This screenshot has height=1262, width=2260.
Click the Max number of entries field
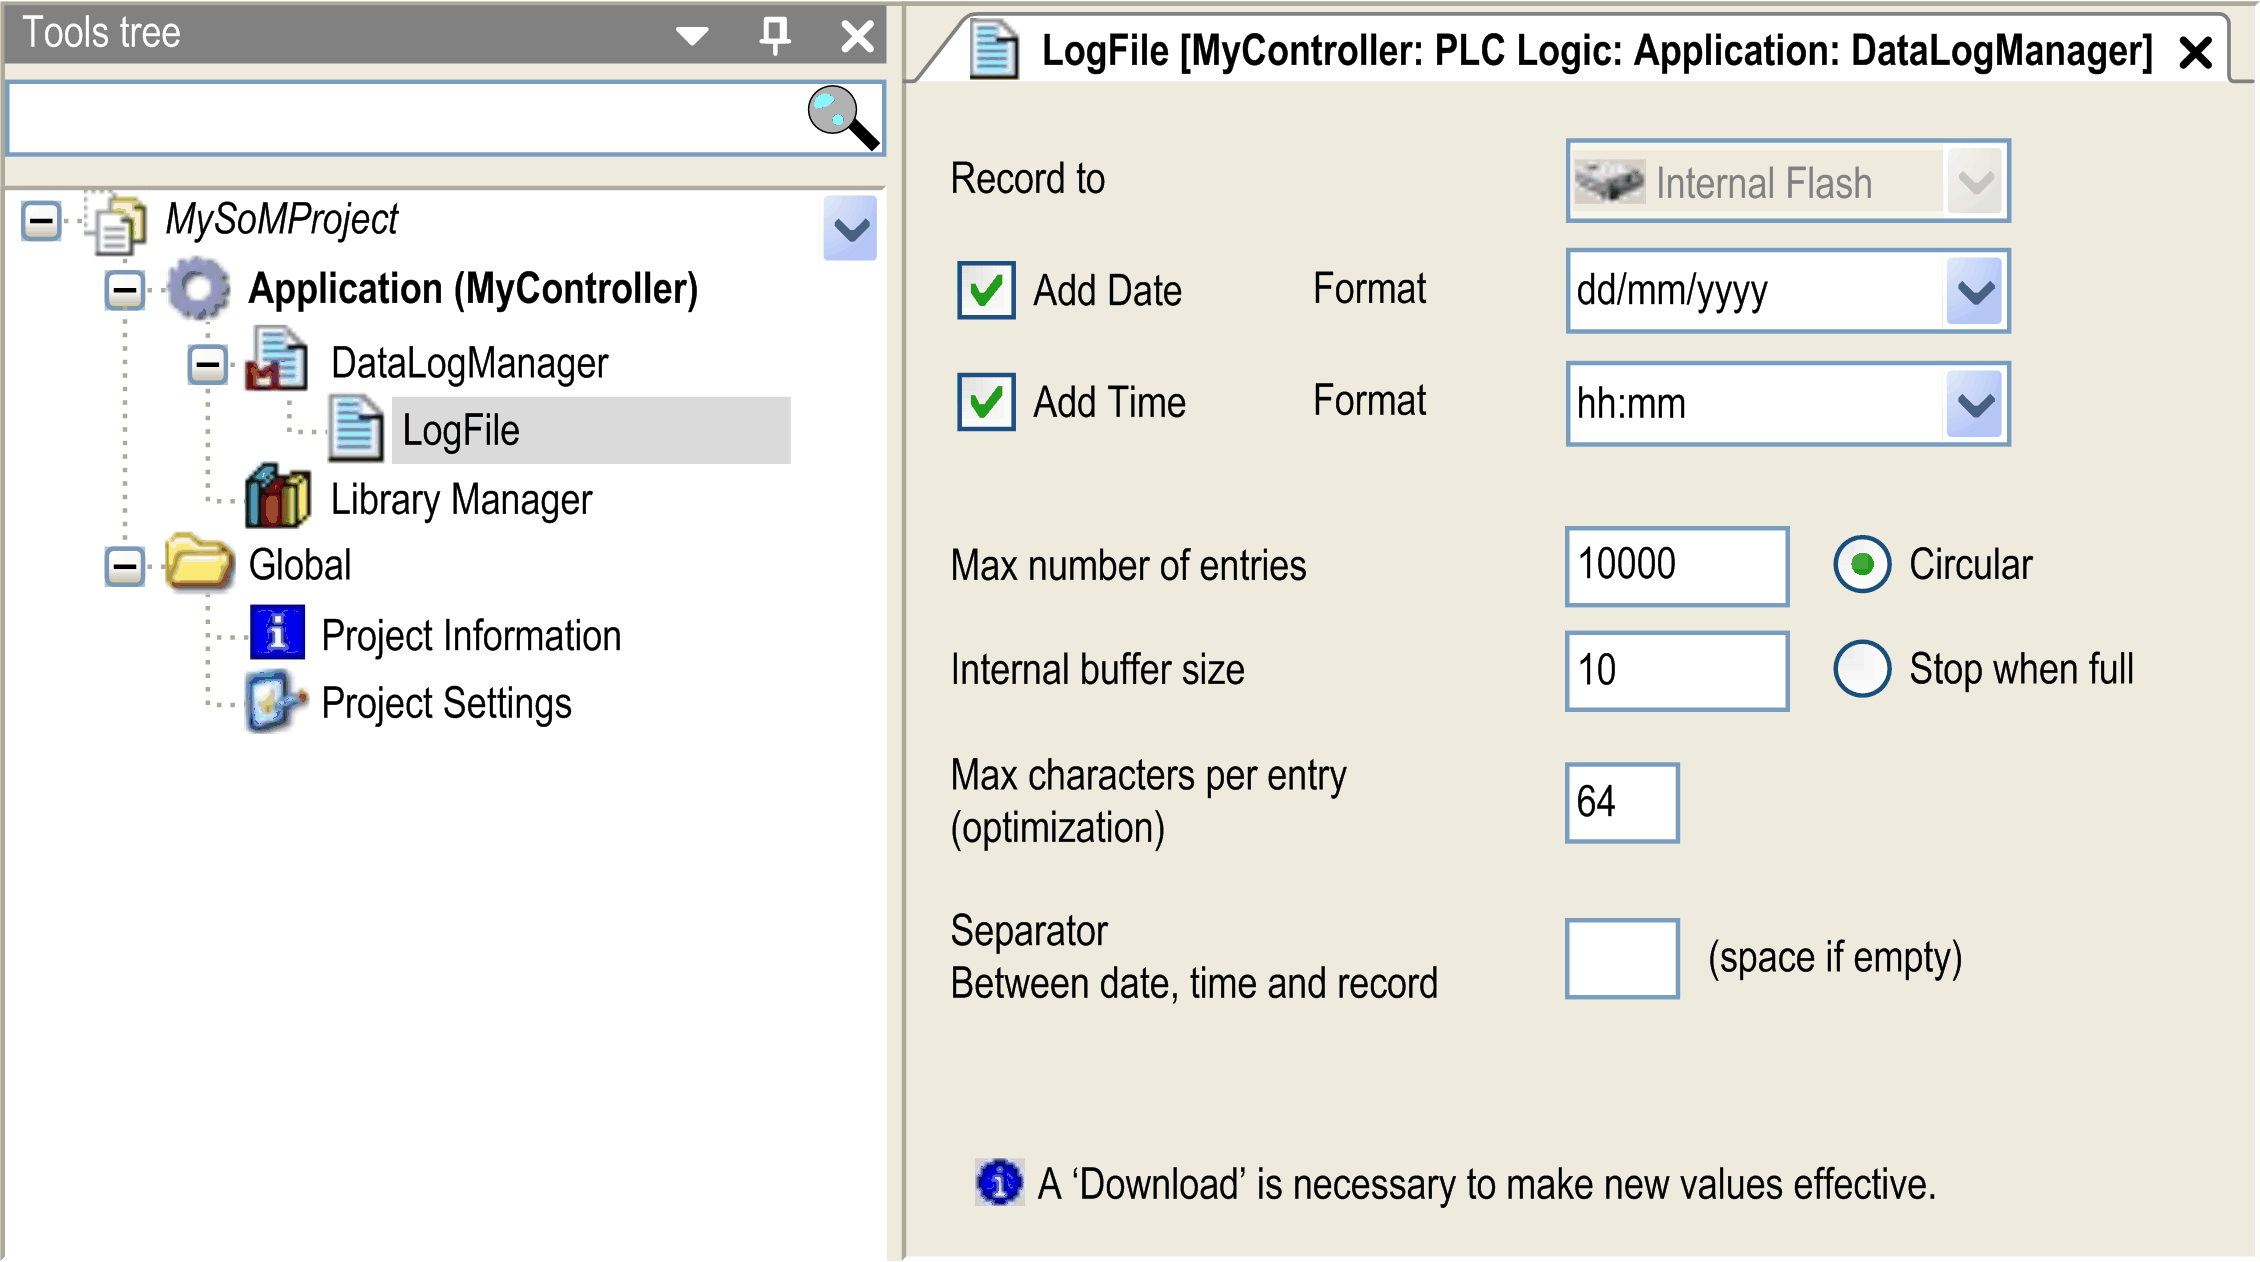[x=1676, y=565]
